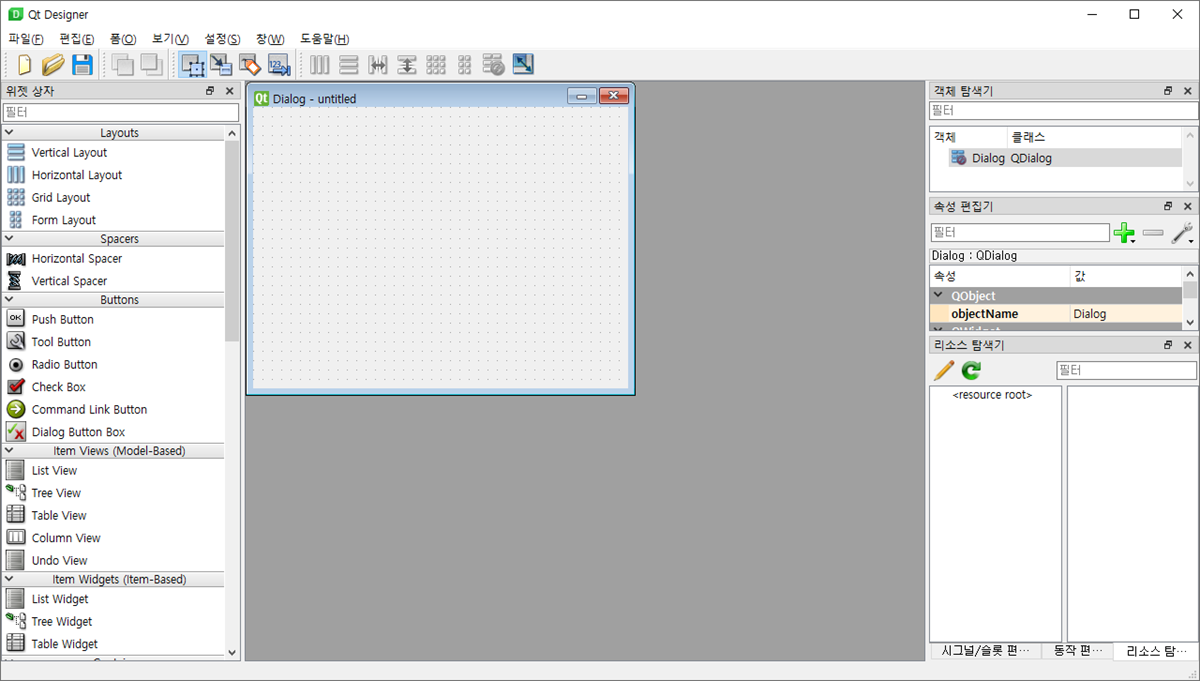Image resolution: width=1200 pixels, height=681 pixels.
Task: Open the 도움말(H) menu
Action: click(325, 39)
